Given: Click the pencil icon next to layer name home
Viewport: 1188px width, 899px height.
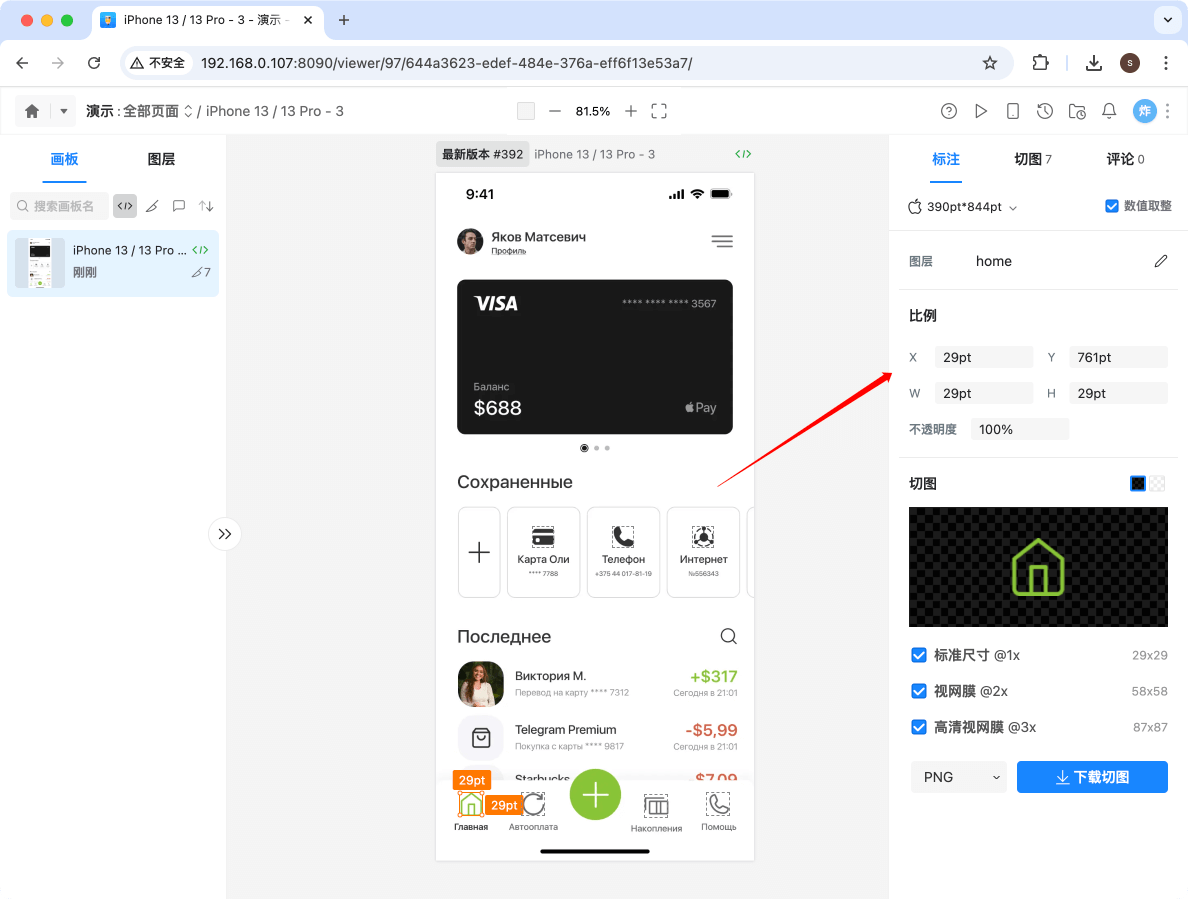Looking at the screenshot, I should tap(1160, 260).
